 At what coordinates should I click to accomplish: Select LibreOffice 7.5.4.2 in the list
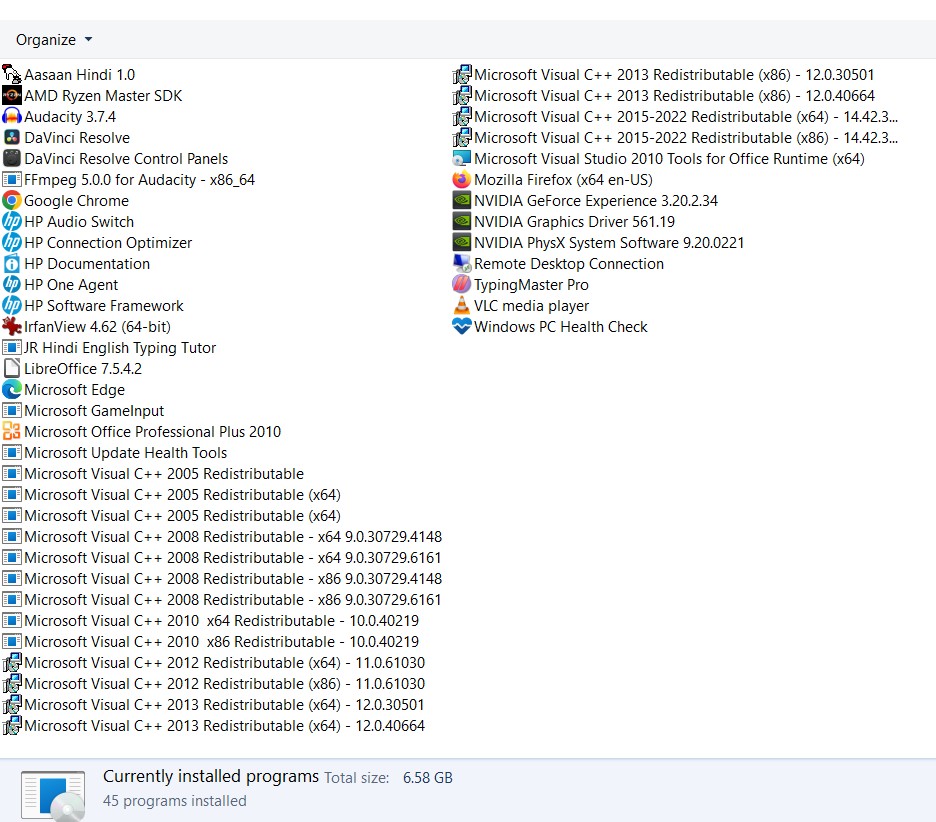click(83, 369)
